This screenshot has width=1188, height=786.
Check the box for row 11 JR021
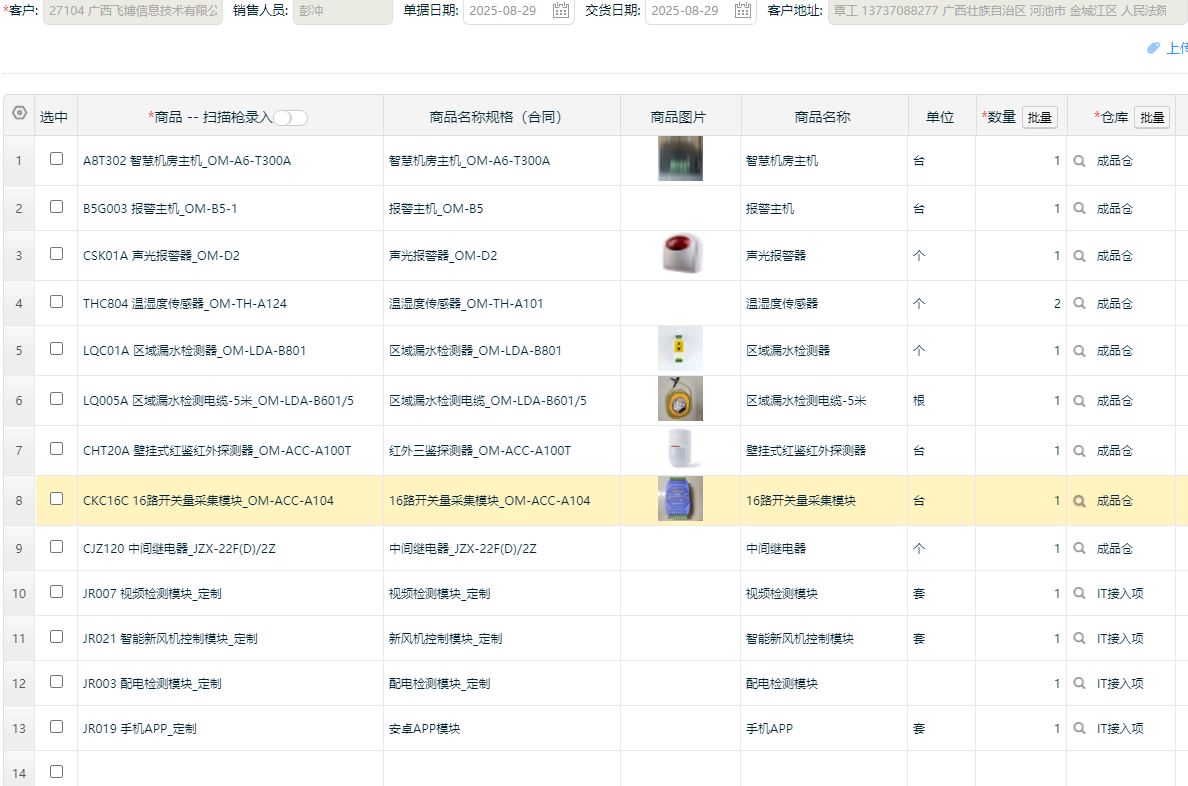56,636
